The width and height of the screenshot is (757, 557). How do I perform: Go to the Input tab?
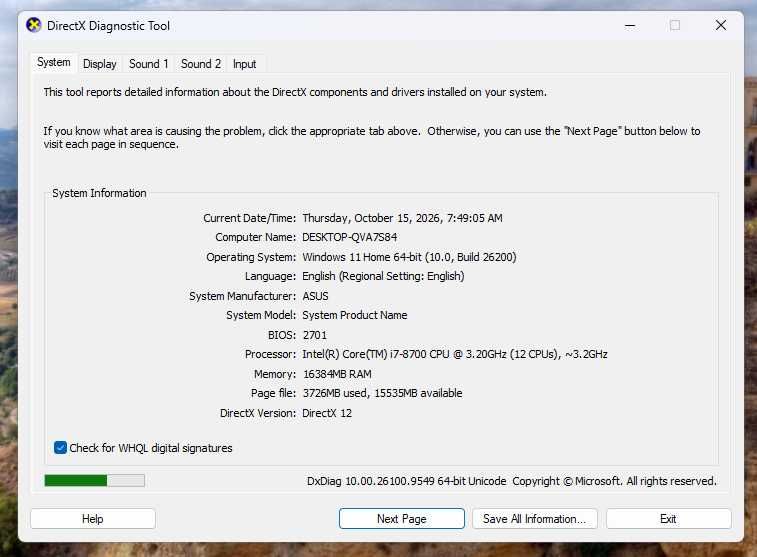coord(244,64)
